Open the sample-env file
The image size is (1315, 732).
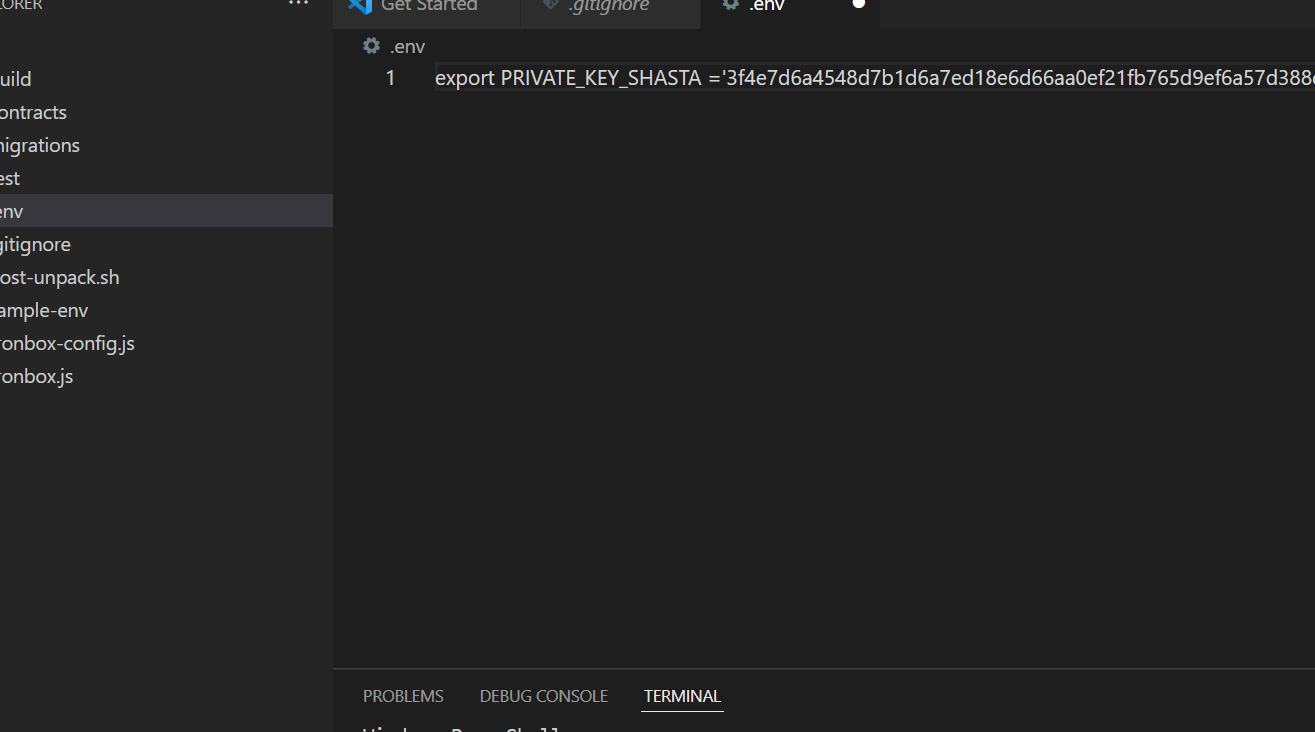pyautogui.click(x=45, y=310)
